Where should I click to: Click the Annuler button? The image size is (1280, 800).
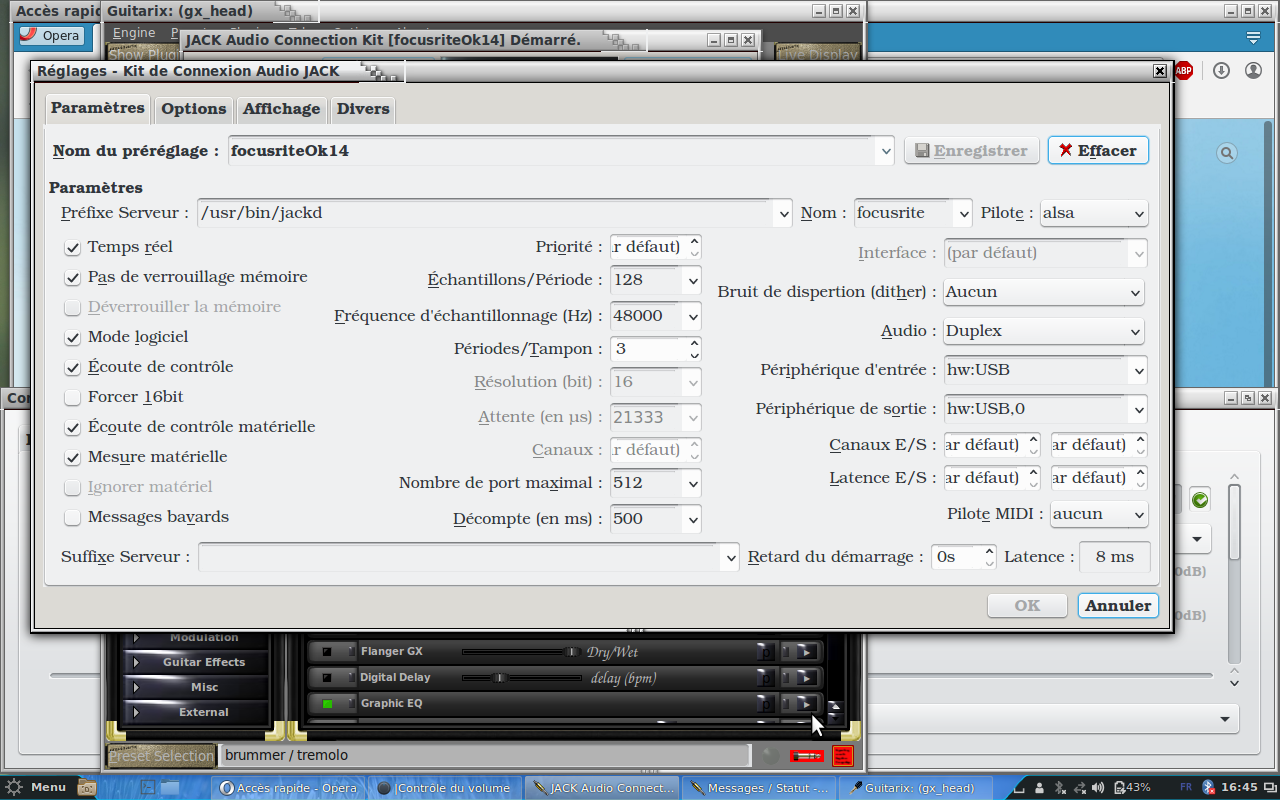coord(1118,605)
